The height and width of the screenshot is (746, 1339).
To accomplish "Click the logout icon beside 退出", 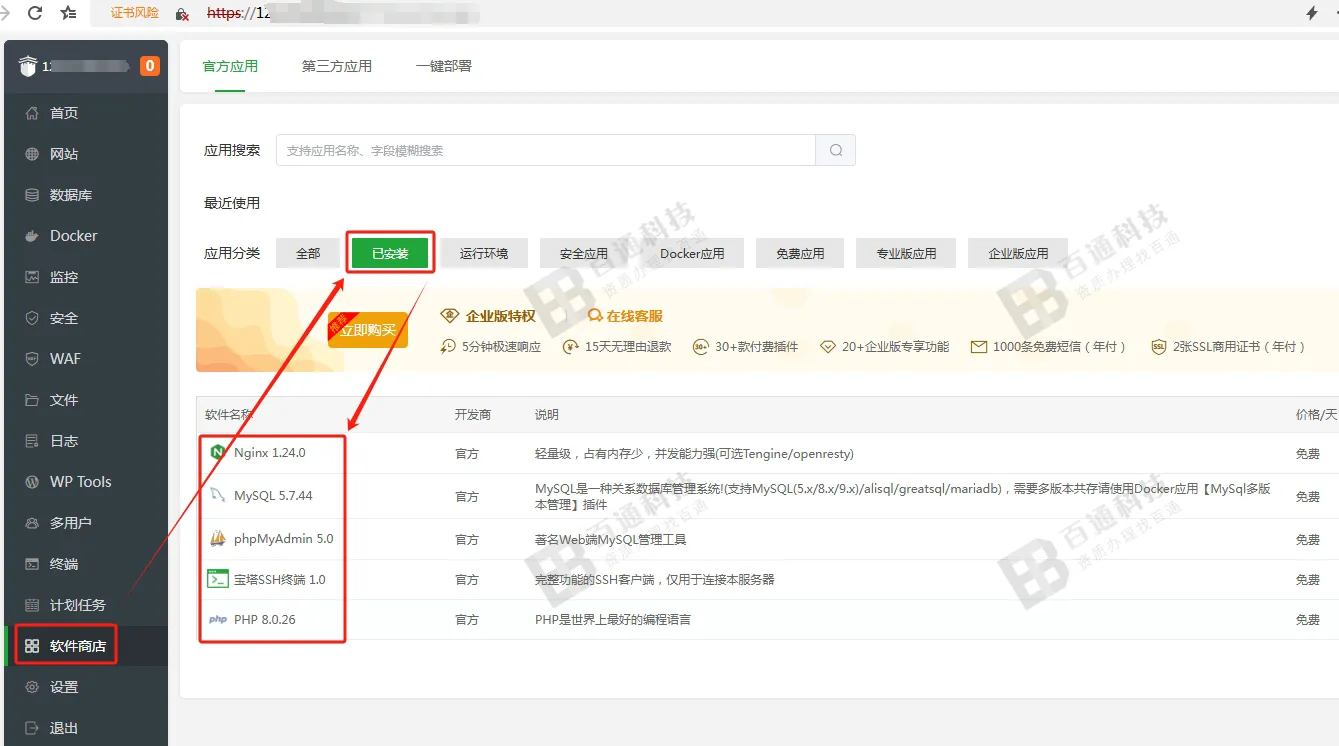I will [x=32, y=728].
